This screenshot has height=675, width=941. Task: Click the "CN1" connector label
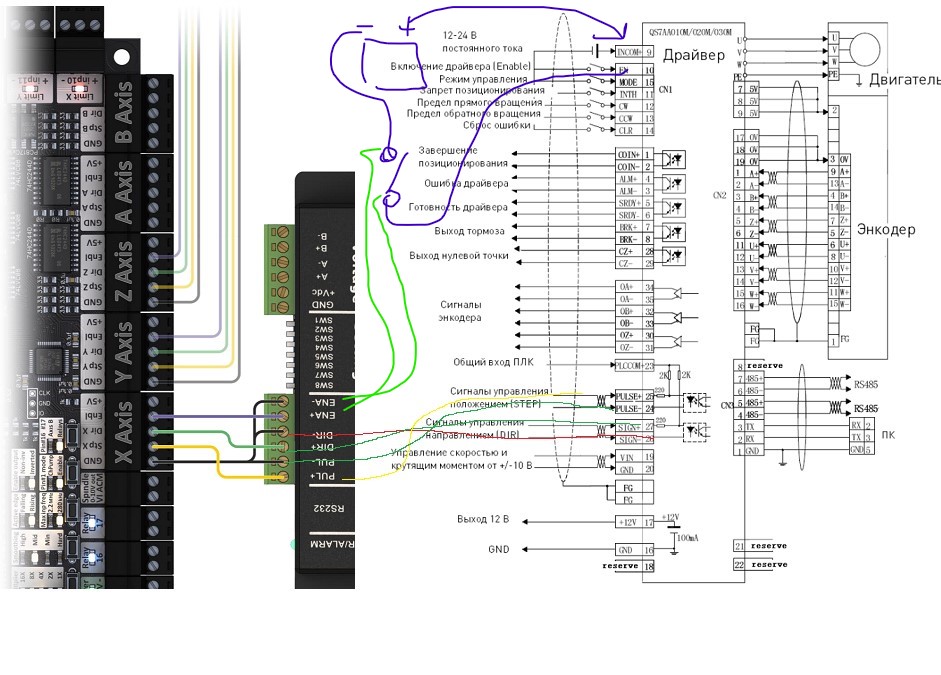coord(666,89)
